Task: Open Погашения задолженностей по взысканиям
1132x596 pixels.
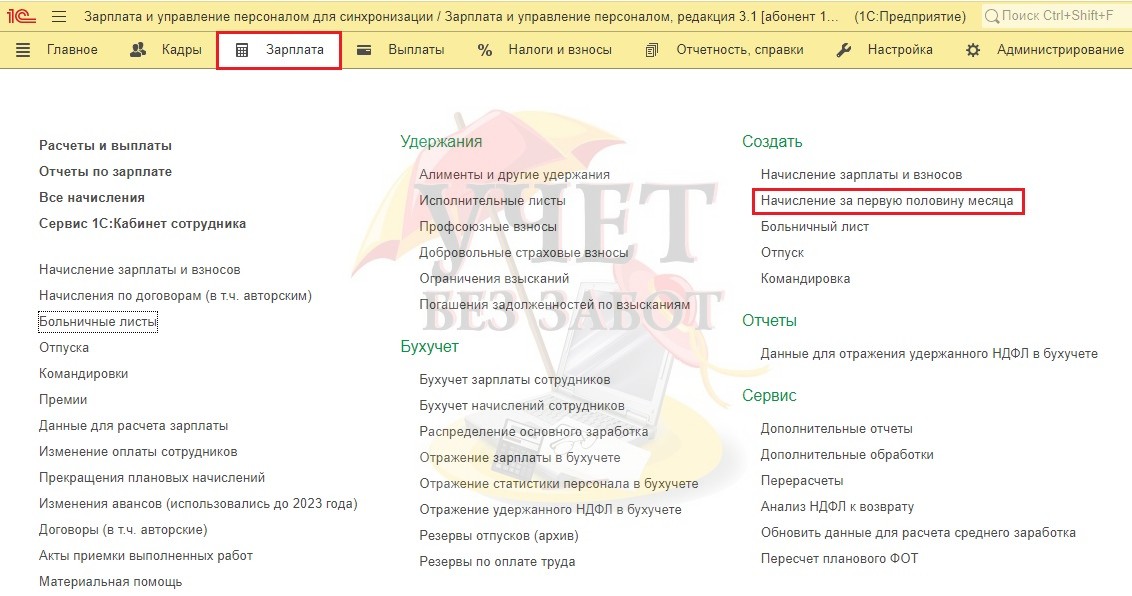Action: 554,304
